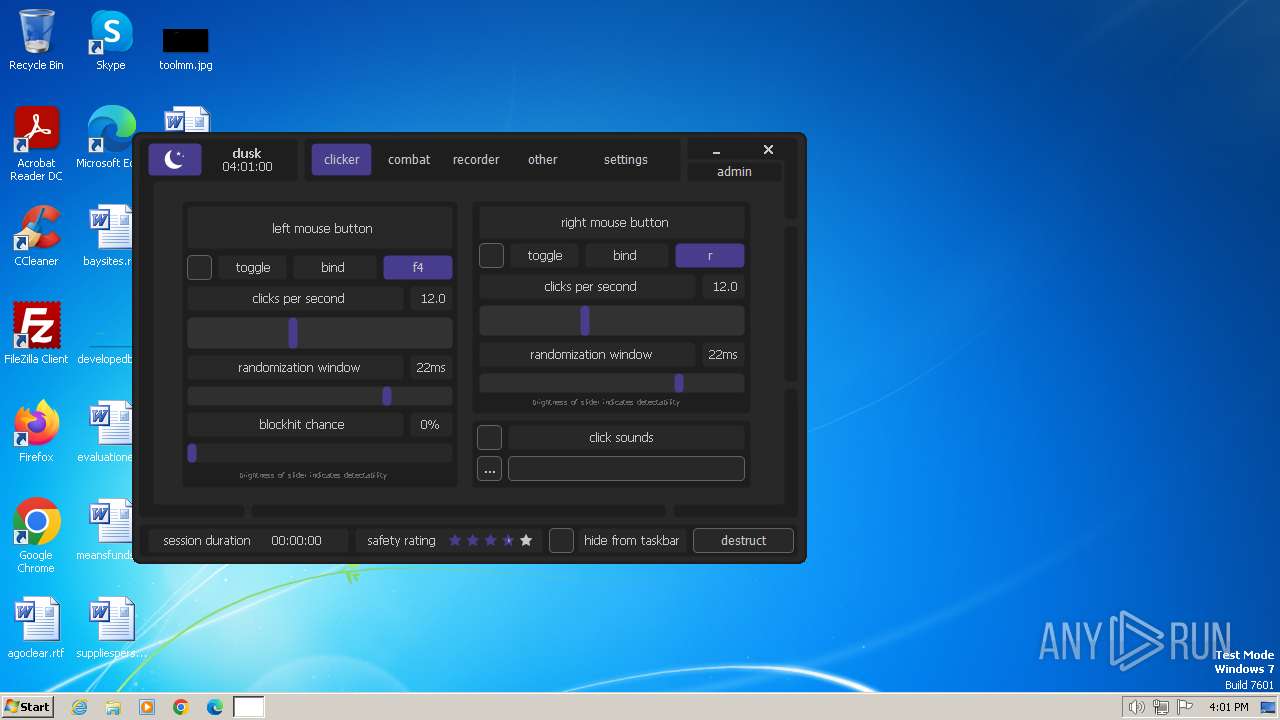Image resolution: width=1280 pixels, height=720 pixels.
Task: Change the f4 left mouse keybind
Action: [x=418, y=267]
